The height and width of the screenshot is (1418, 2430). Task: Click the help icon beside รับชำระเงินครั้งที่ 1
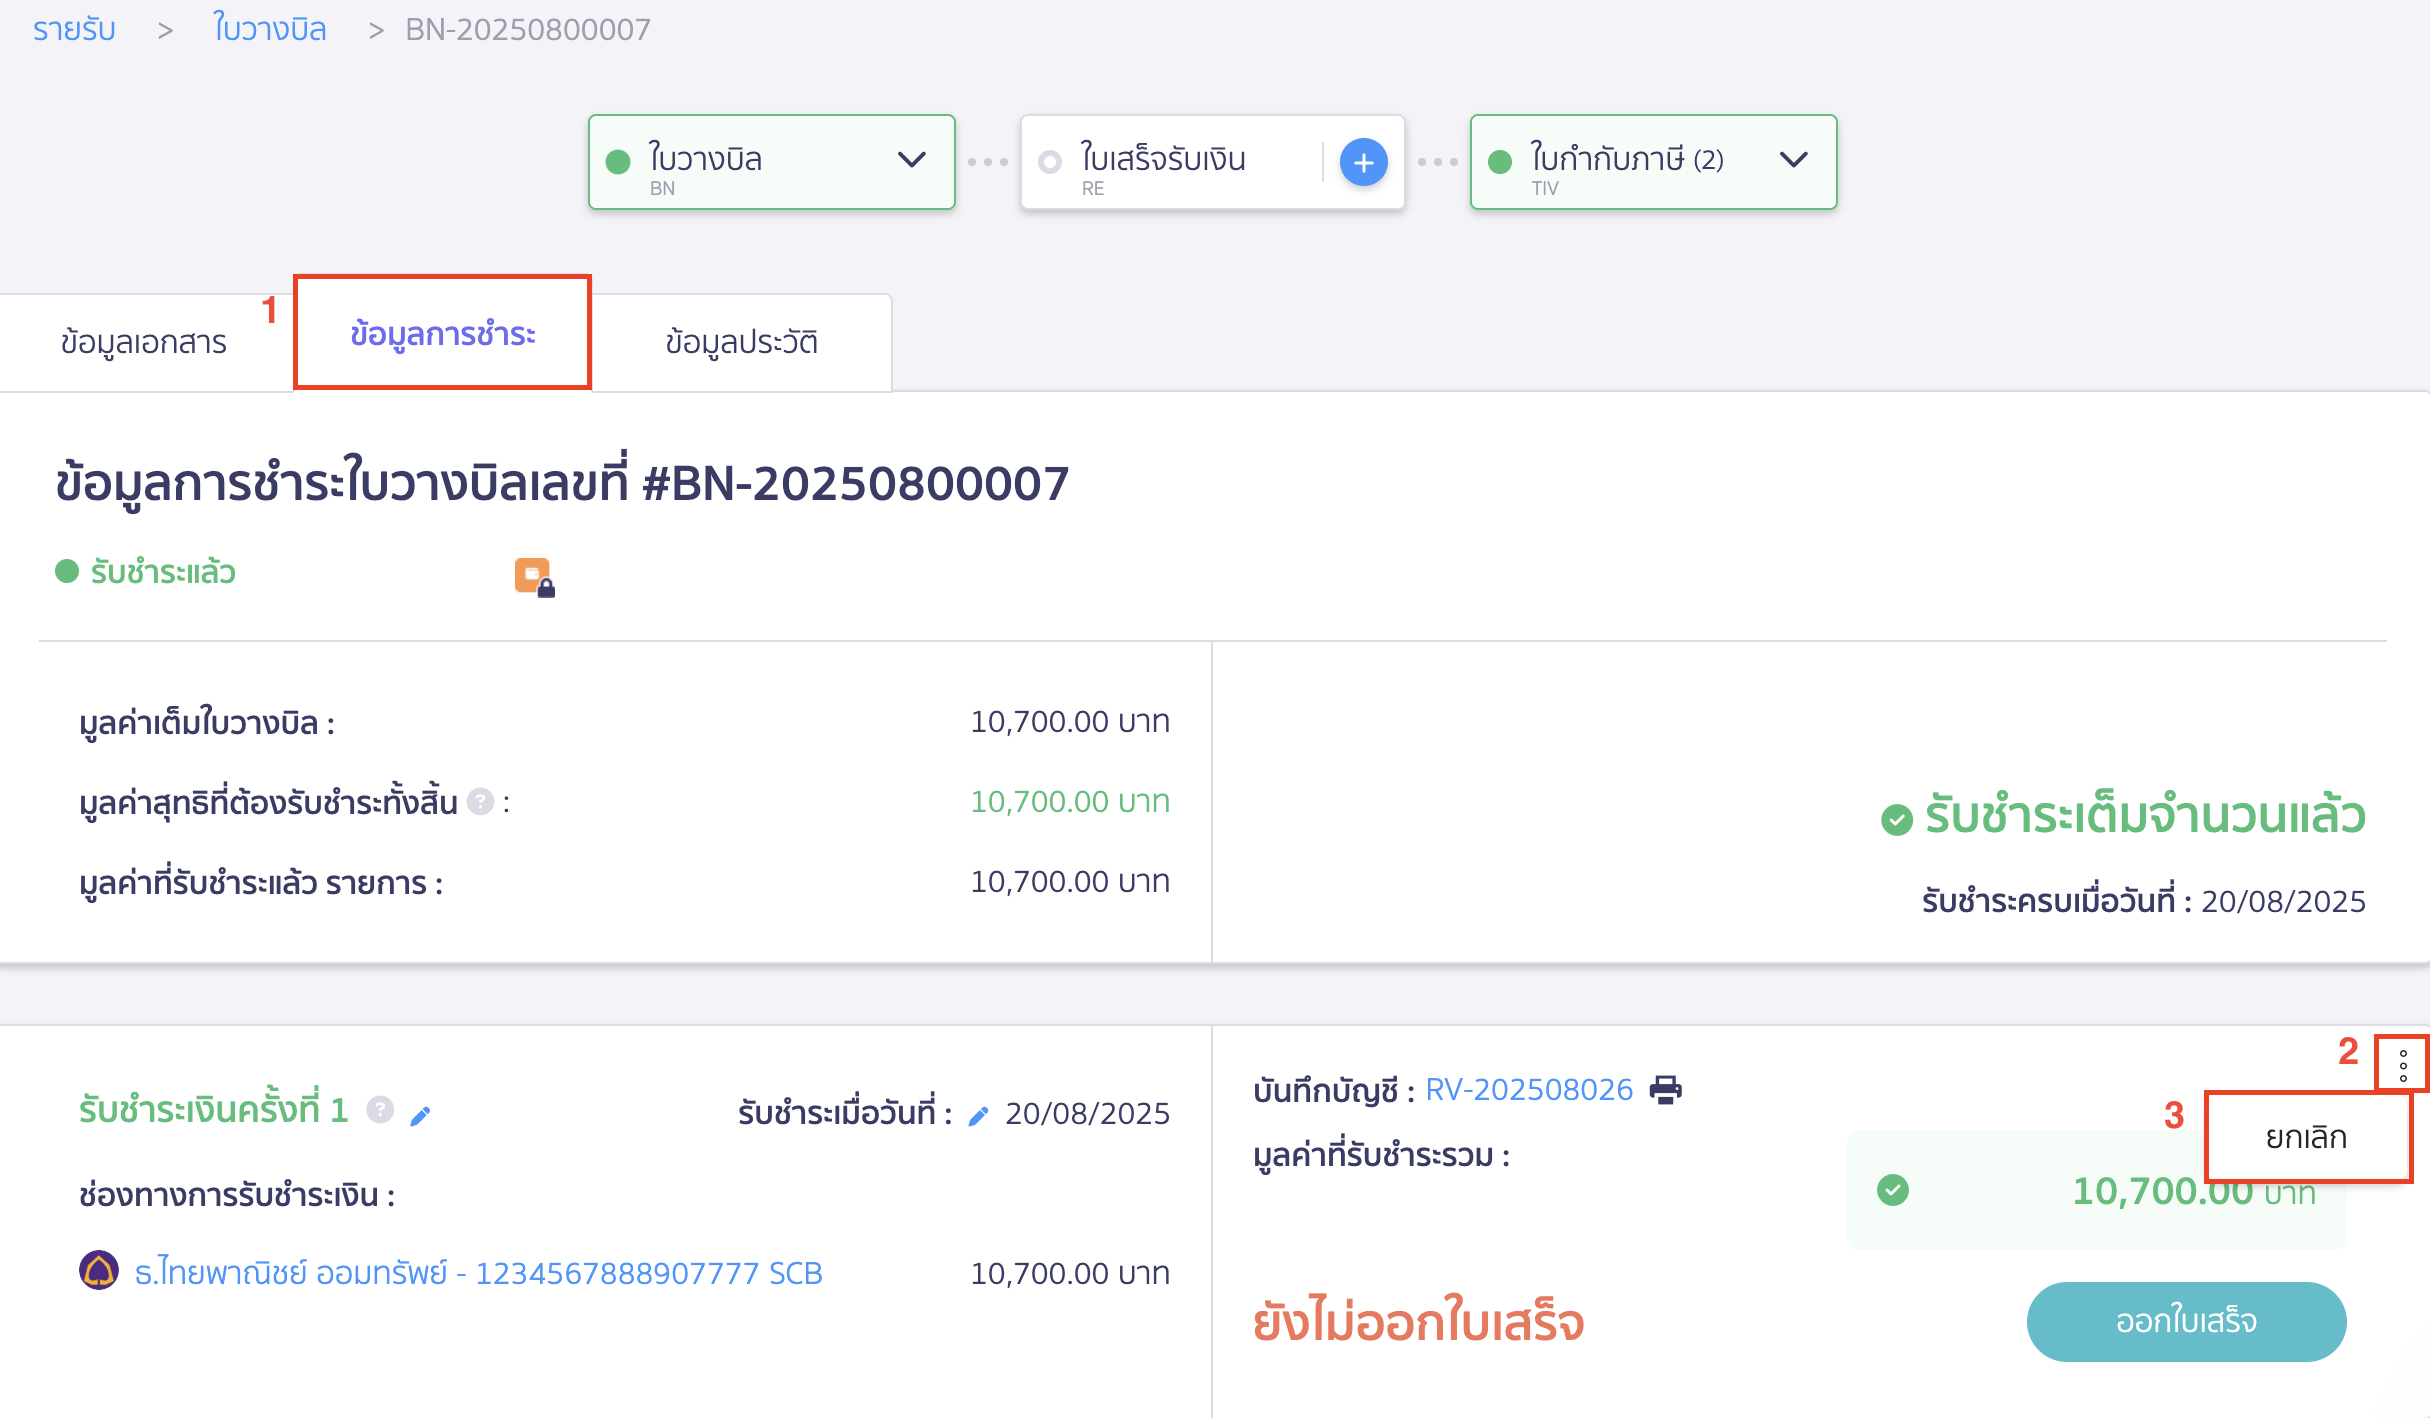pos(380,1110)
